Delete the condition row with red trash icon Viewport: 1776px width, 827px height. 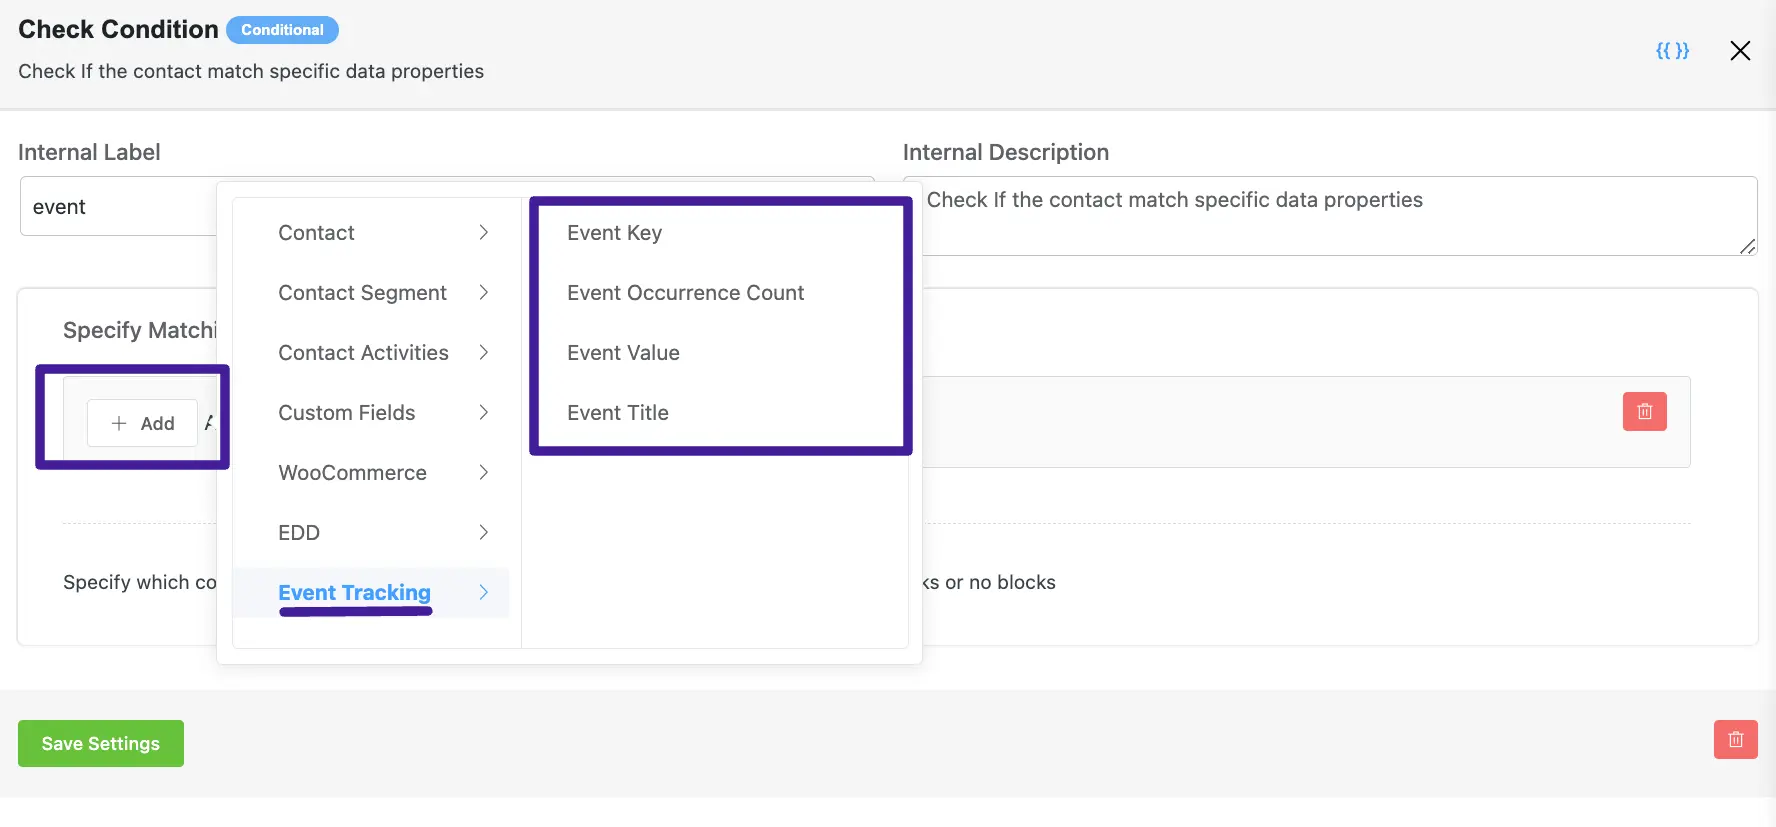(x=1644, y=411)
